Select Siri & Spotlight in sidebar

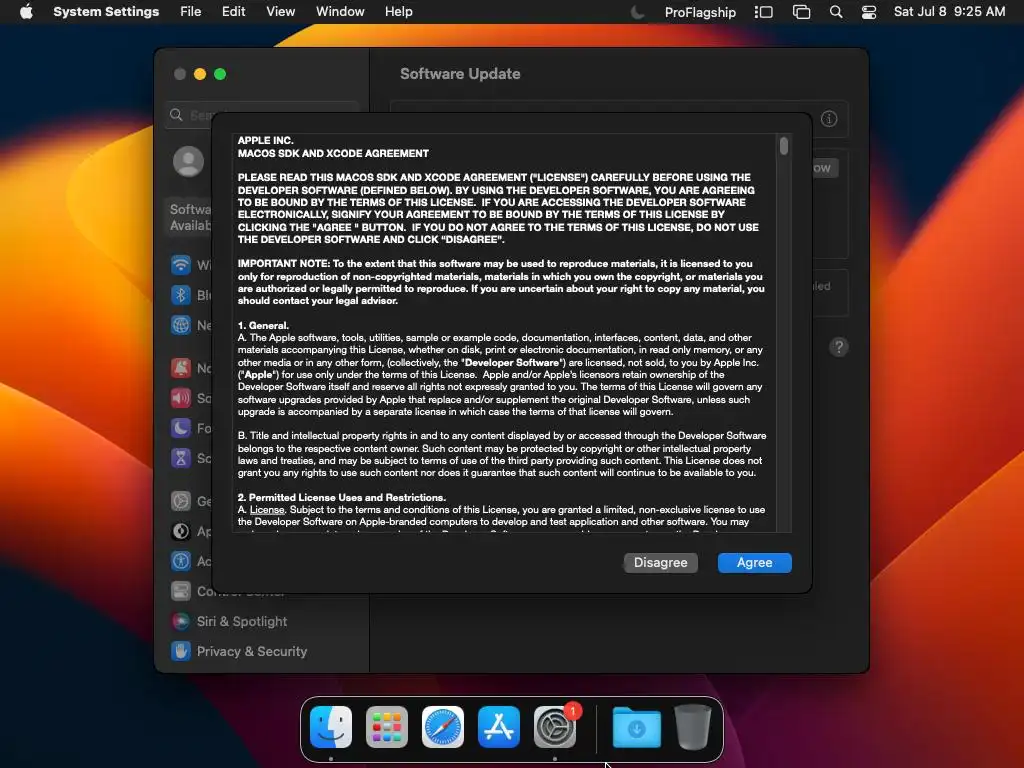click(x=242, y=622)
